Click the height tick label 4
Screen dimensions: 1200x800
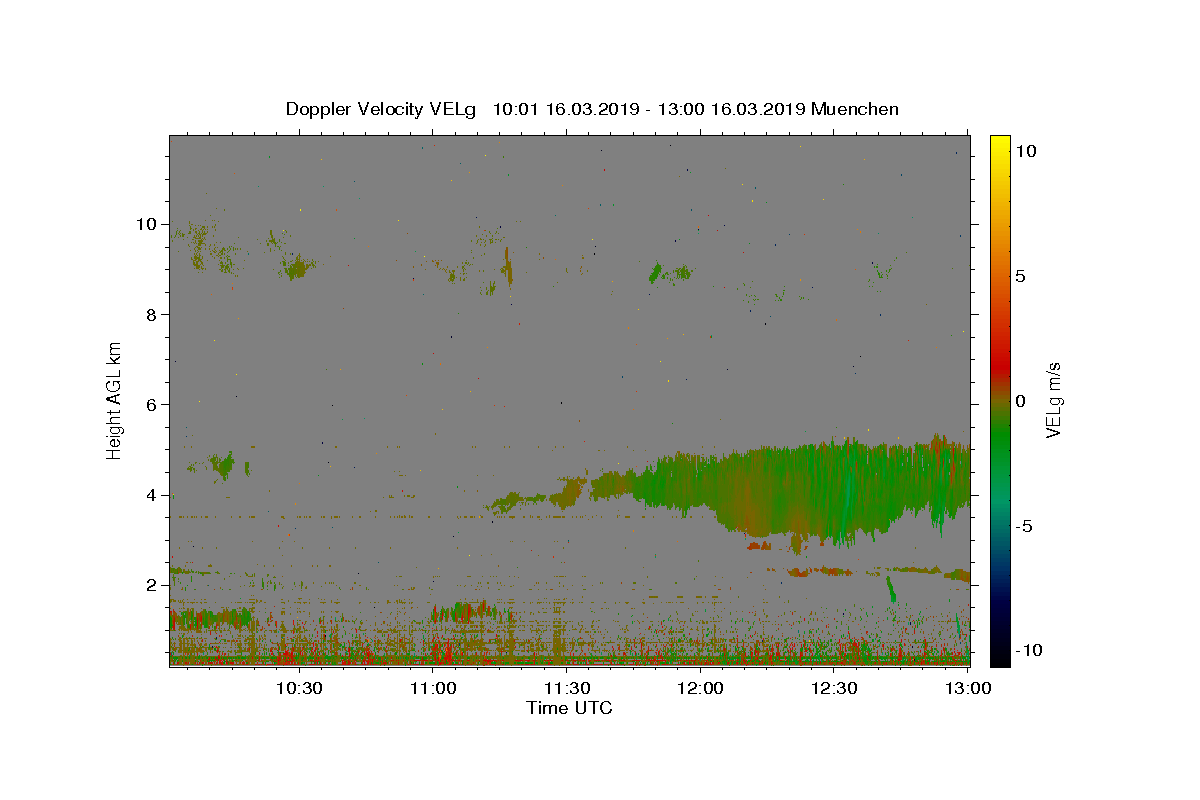tap(153, 495)
